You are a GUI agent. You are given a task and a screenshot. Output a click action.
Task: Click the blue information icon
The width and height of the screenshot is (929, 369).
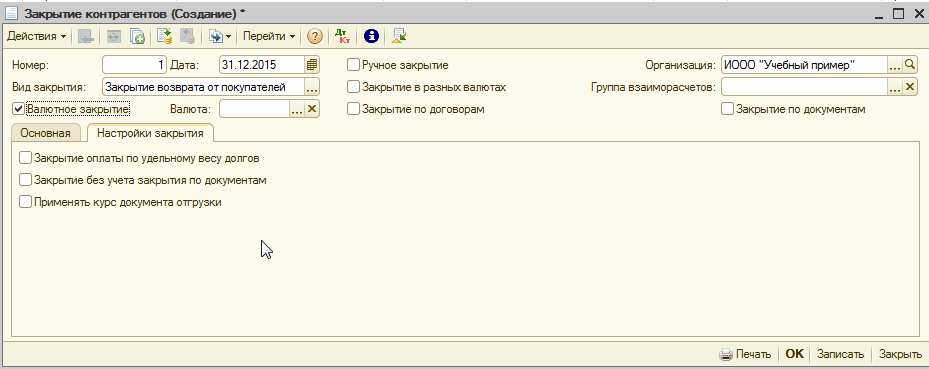pos(371,37)
